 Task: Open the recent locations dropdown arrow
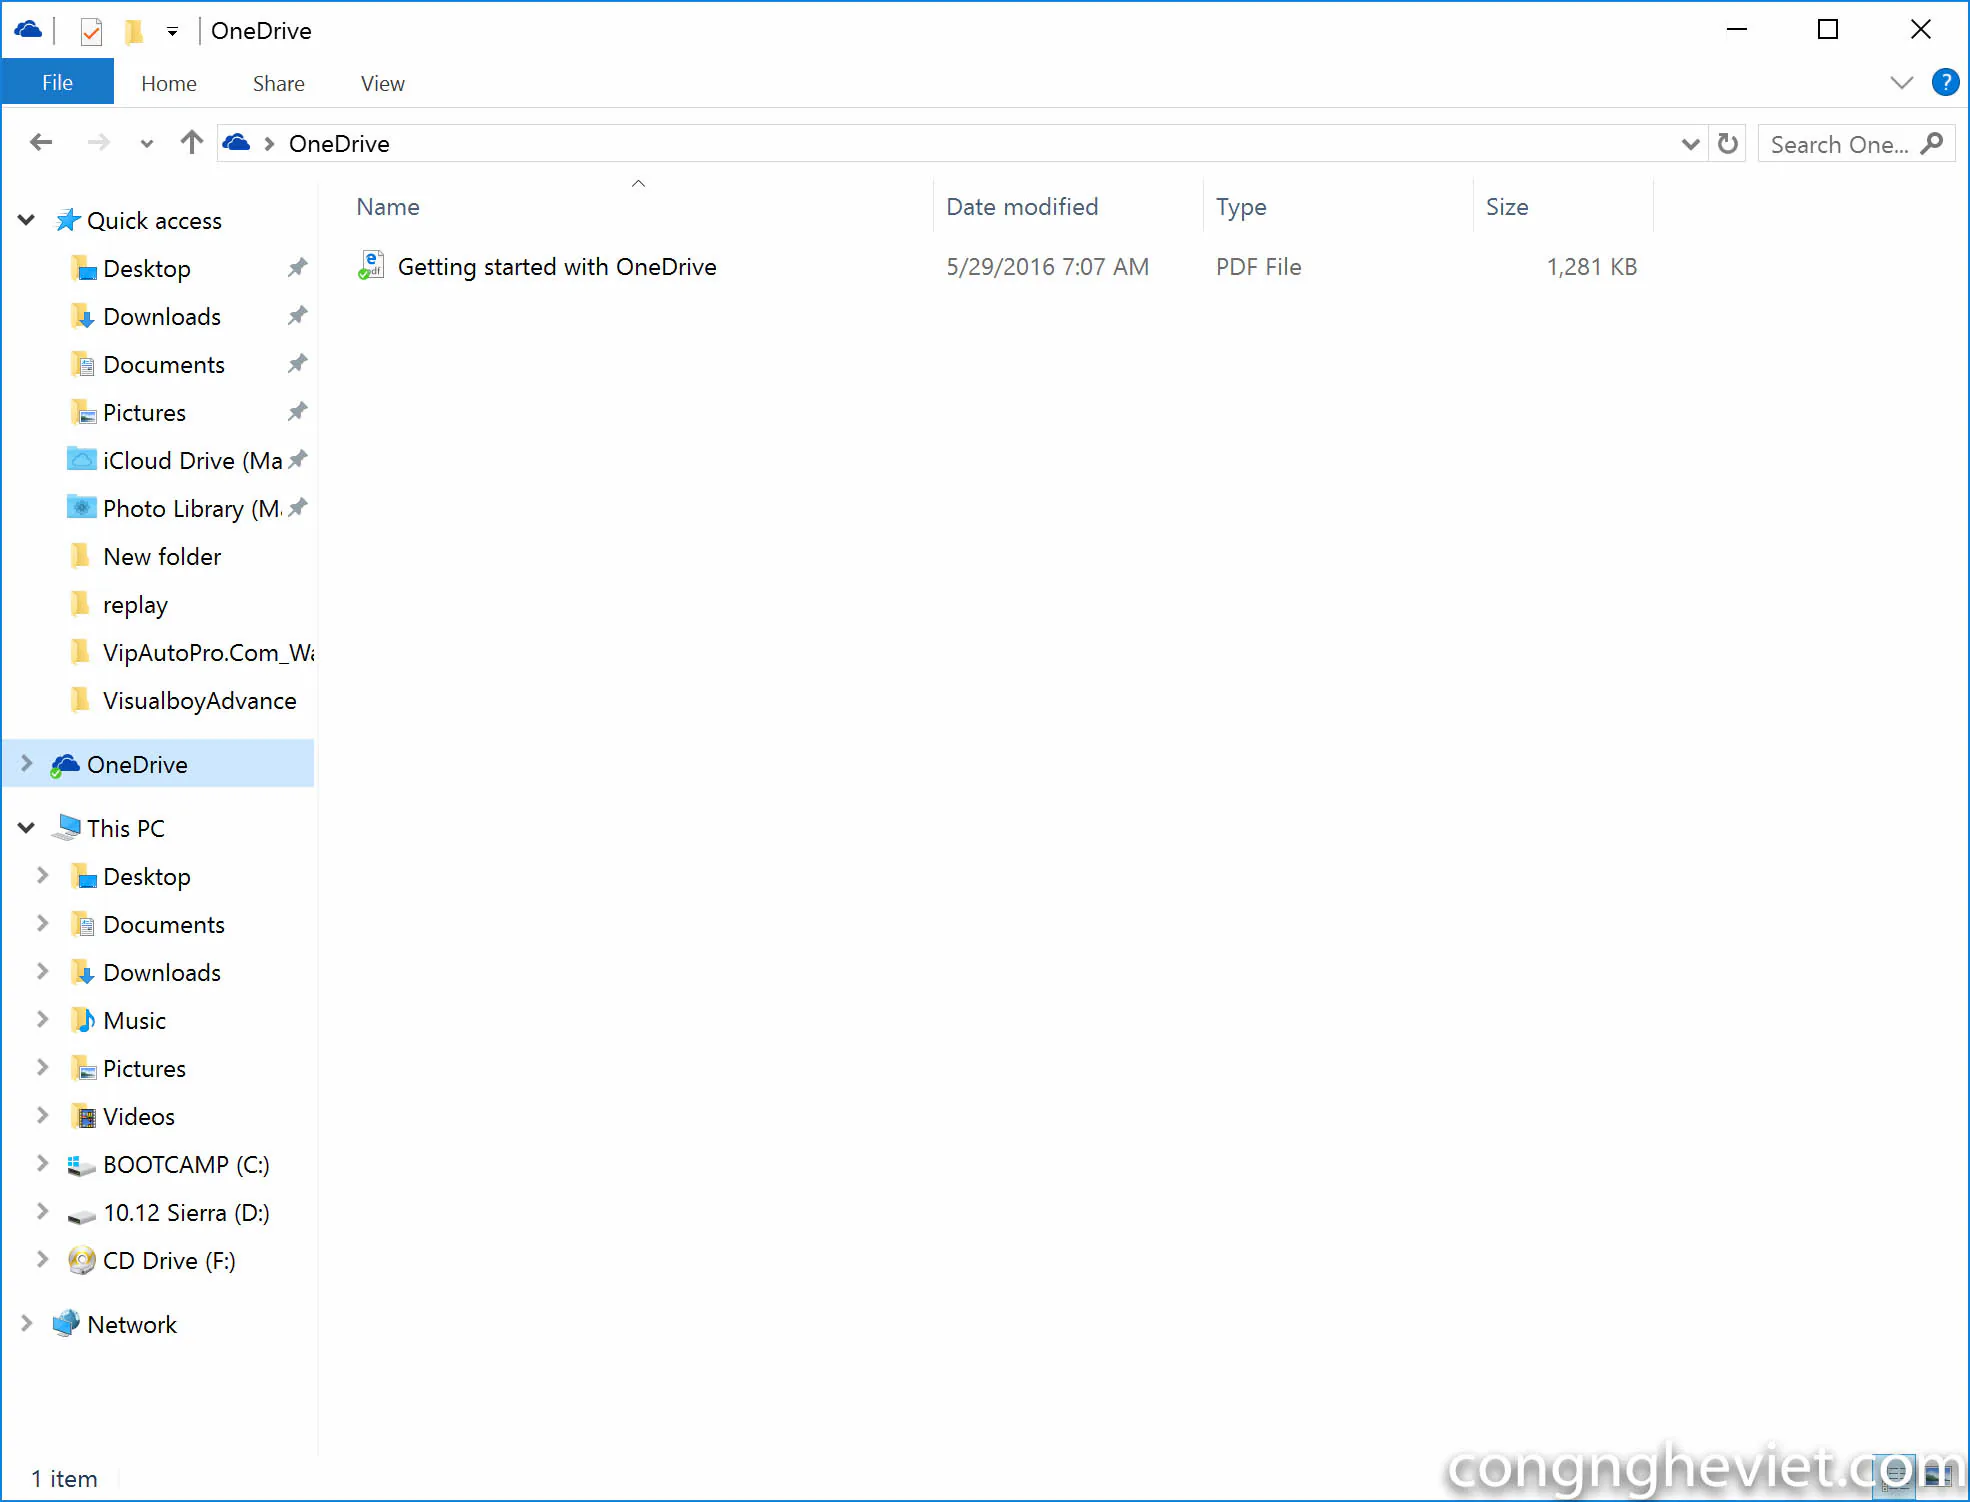coord(147,144)
